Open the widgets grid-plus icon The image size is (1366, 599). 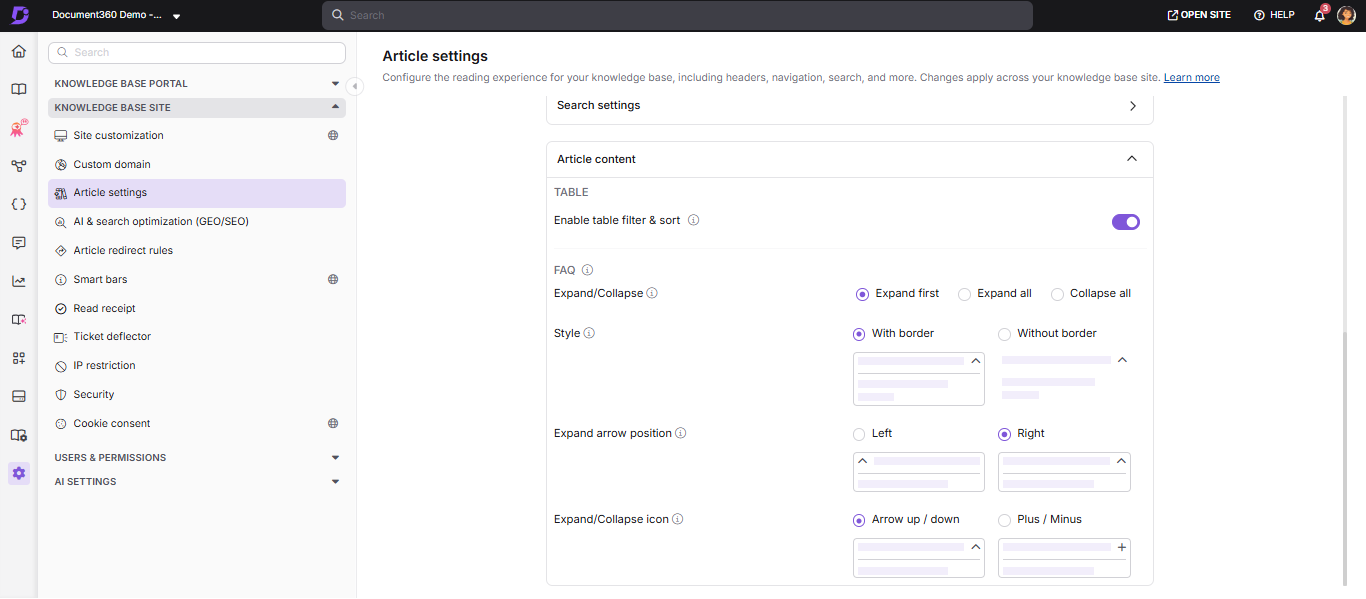[x=19, y=358]
